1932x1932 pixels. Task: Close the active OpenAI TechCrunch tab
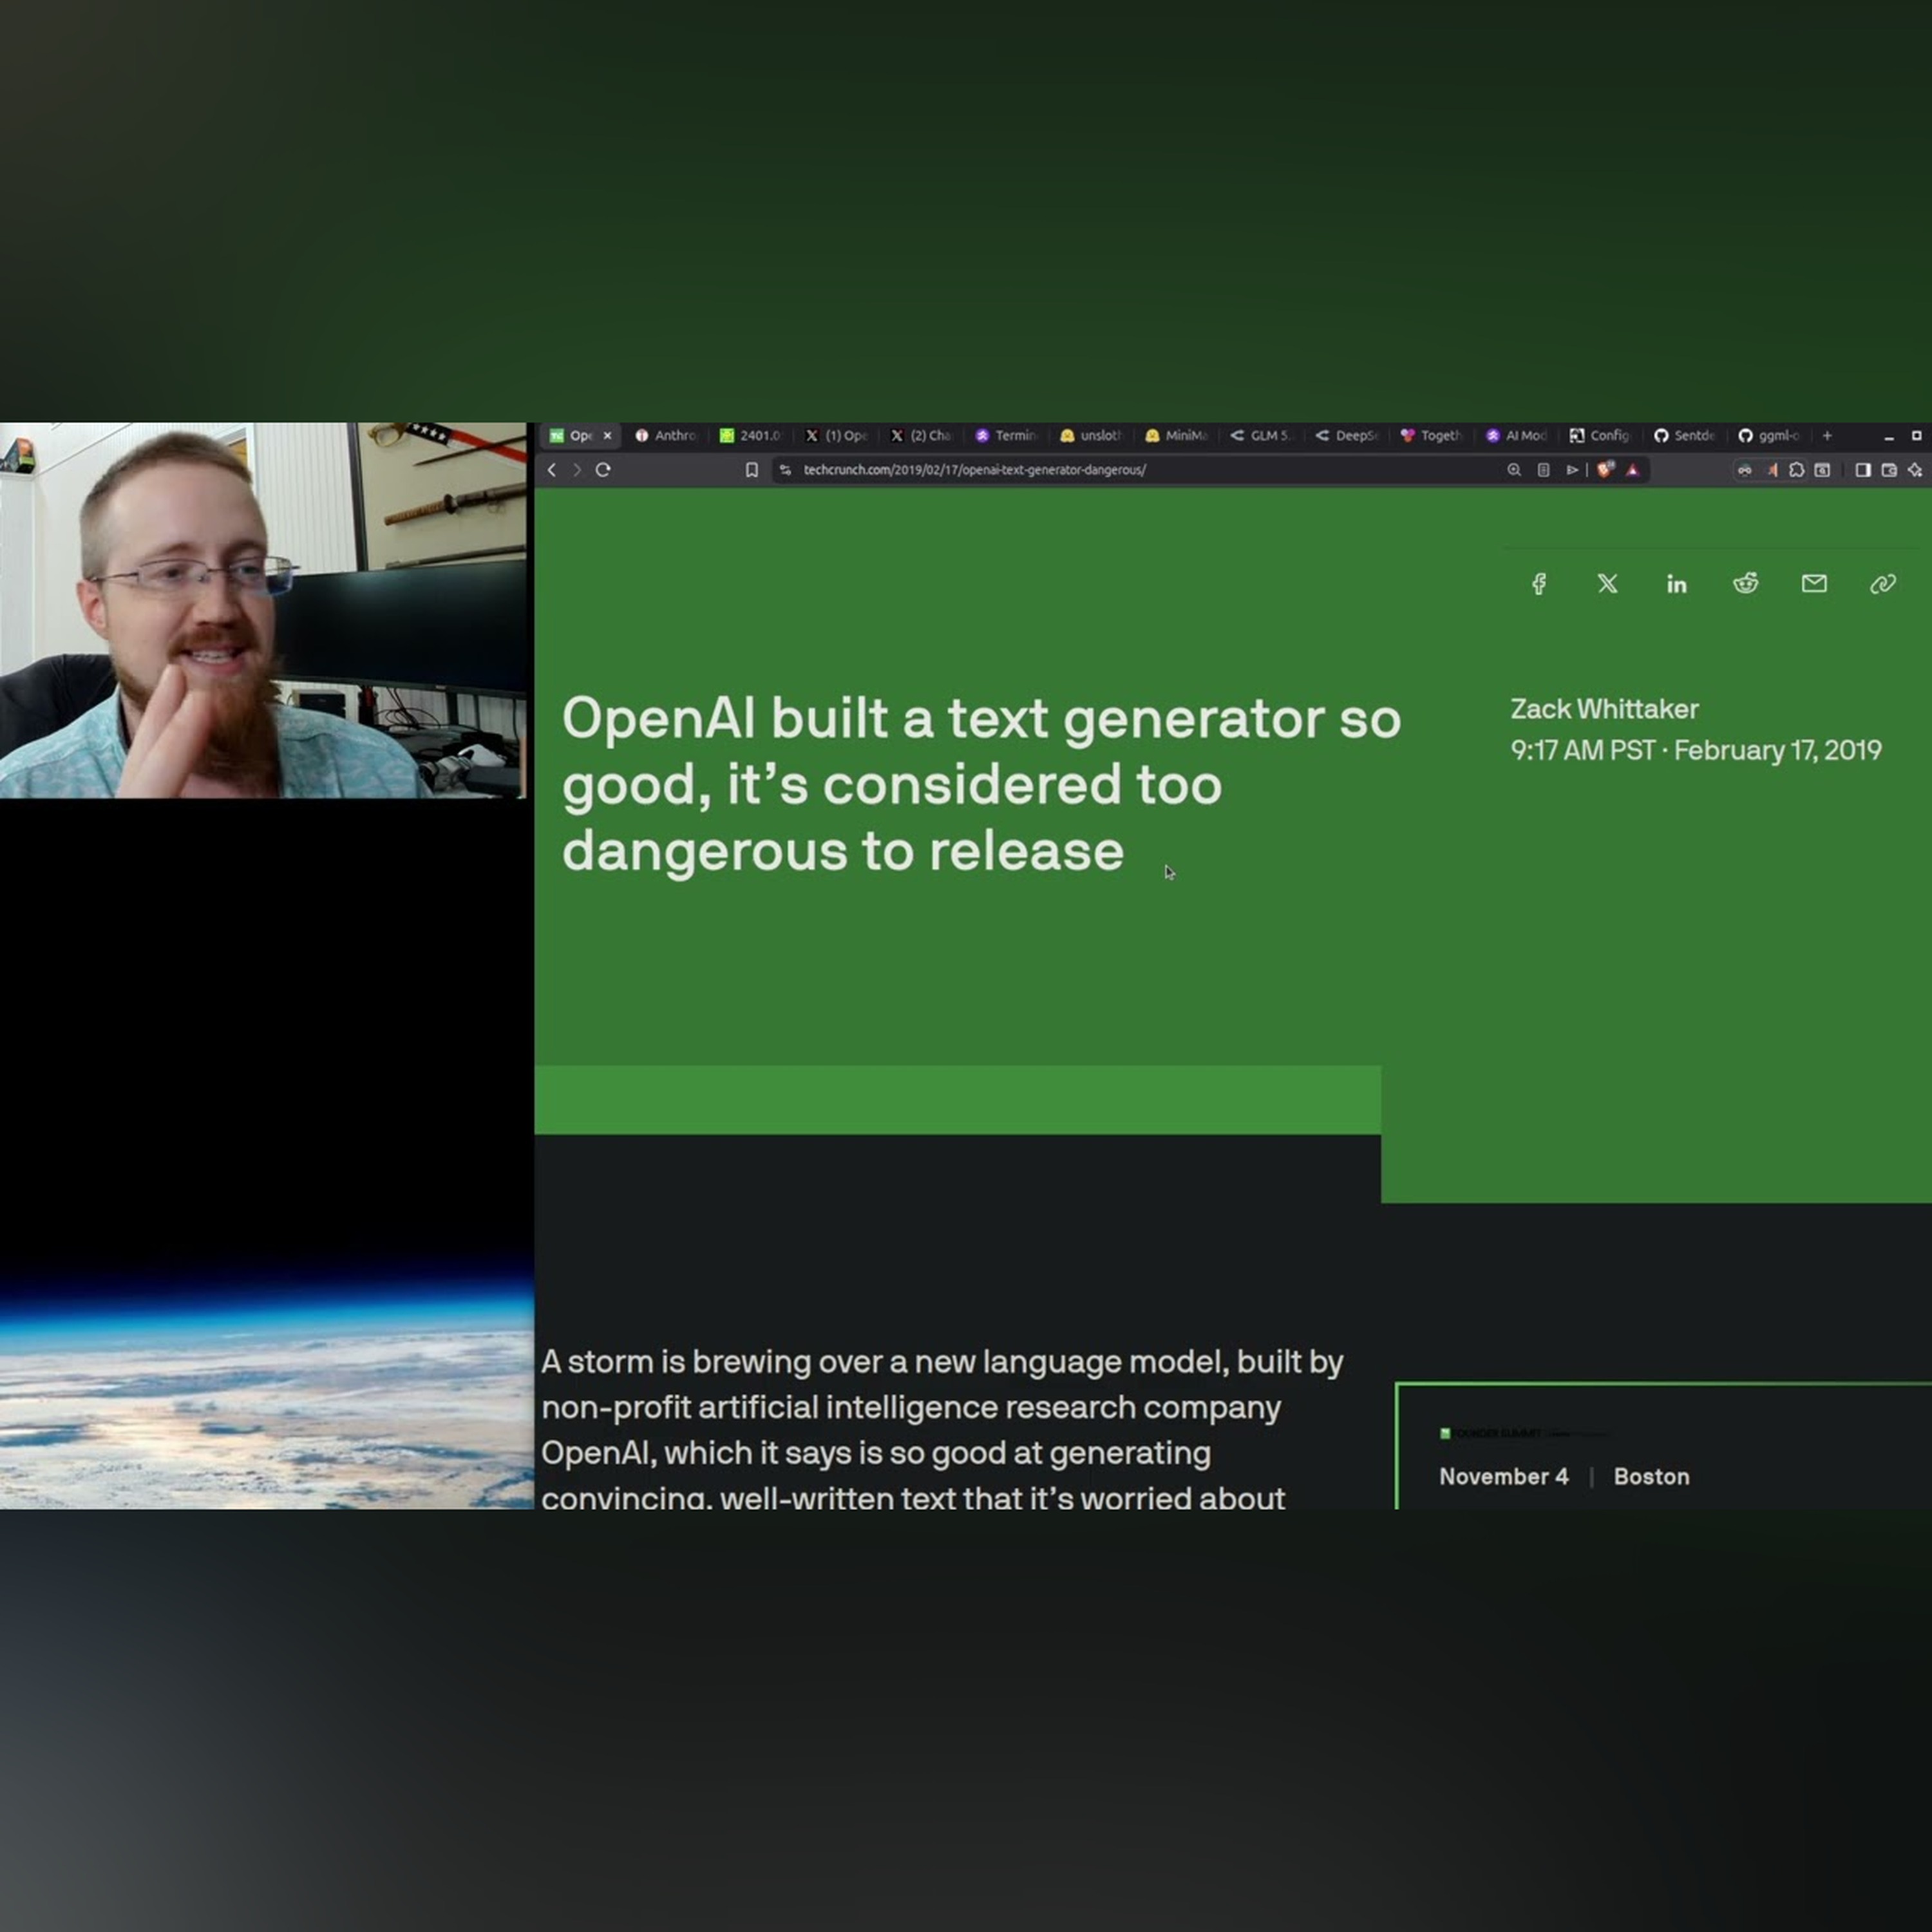[607, 436]
